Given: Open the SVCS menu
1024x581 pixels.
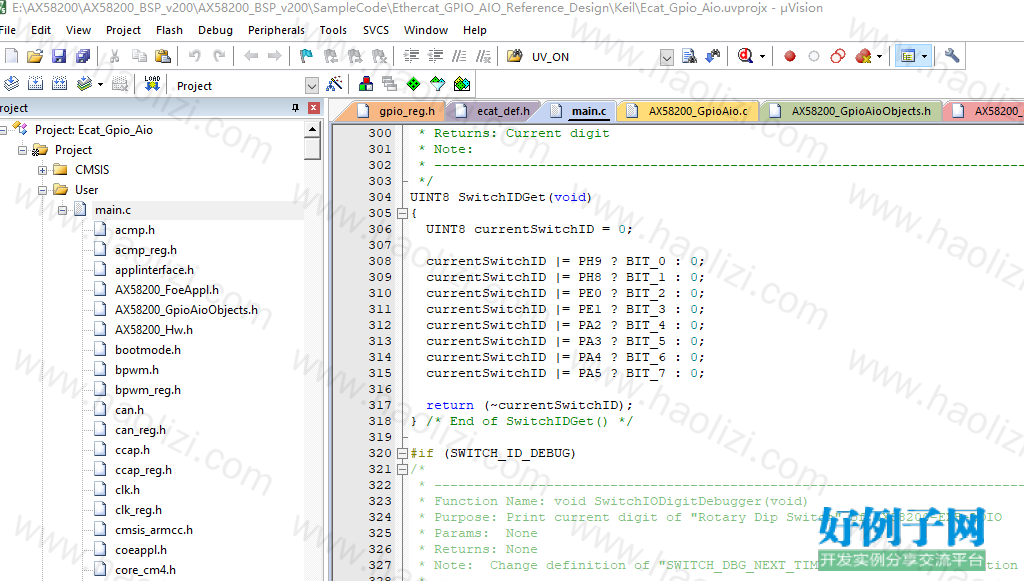Looking at the screenshot, I should (x=376, y=30).
